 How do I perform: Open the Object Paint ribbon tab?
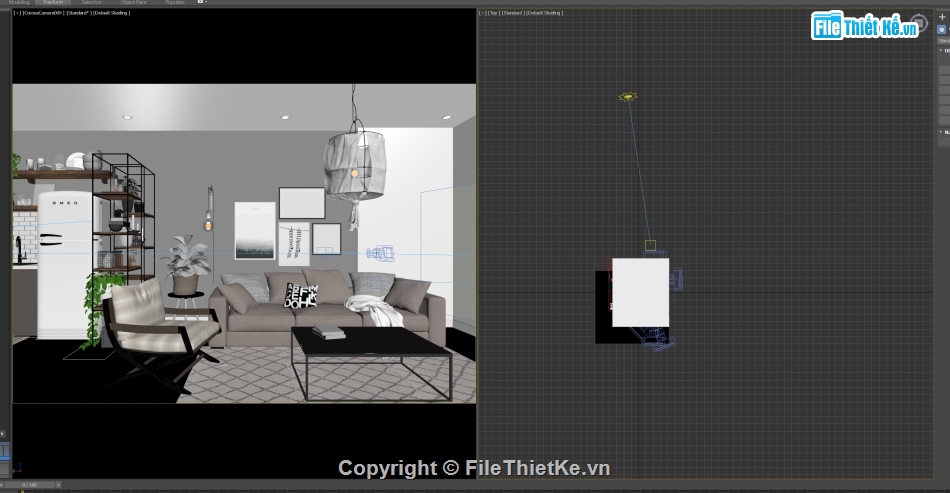[x=133, y=2]
